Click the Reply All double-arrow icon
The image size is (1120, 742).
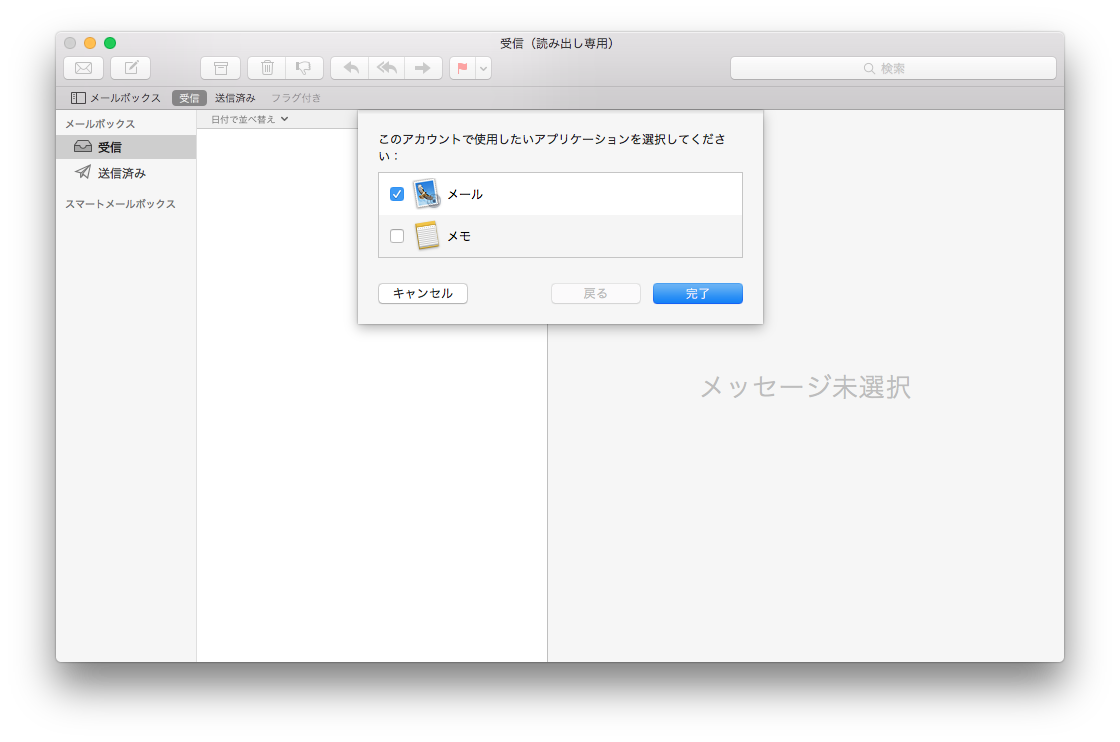(x=386, y=68)
